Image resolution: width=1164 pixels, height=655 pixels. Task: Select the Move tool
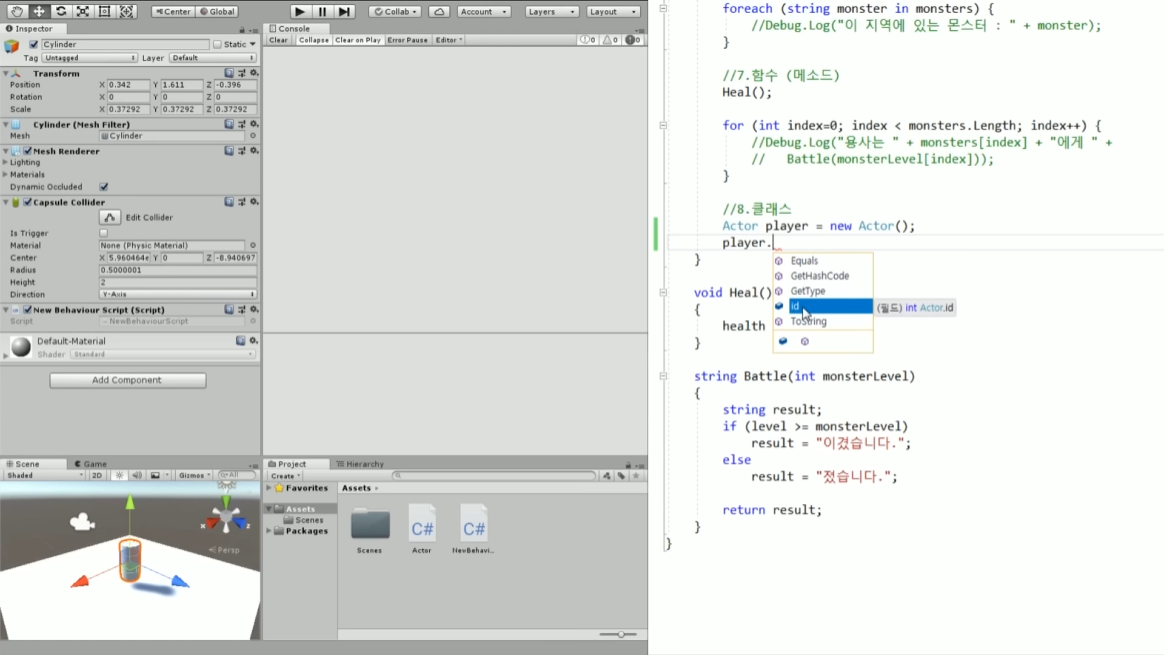(x=39, y=11)
